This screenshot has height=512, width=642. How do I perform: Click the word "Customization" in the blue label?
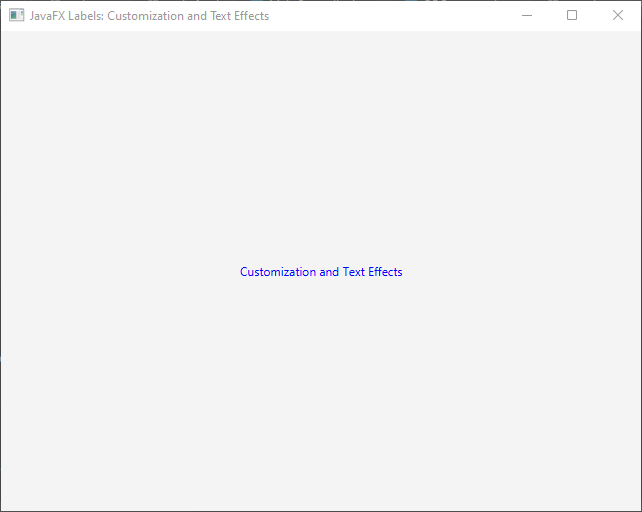(278, 272)
